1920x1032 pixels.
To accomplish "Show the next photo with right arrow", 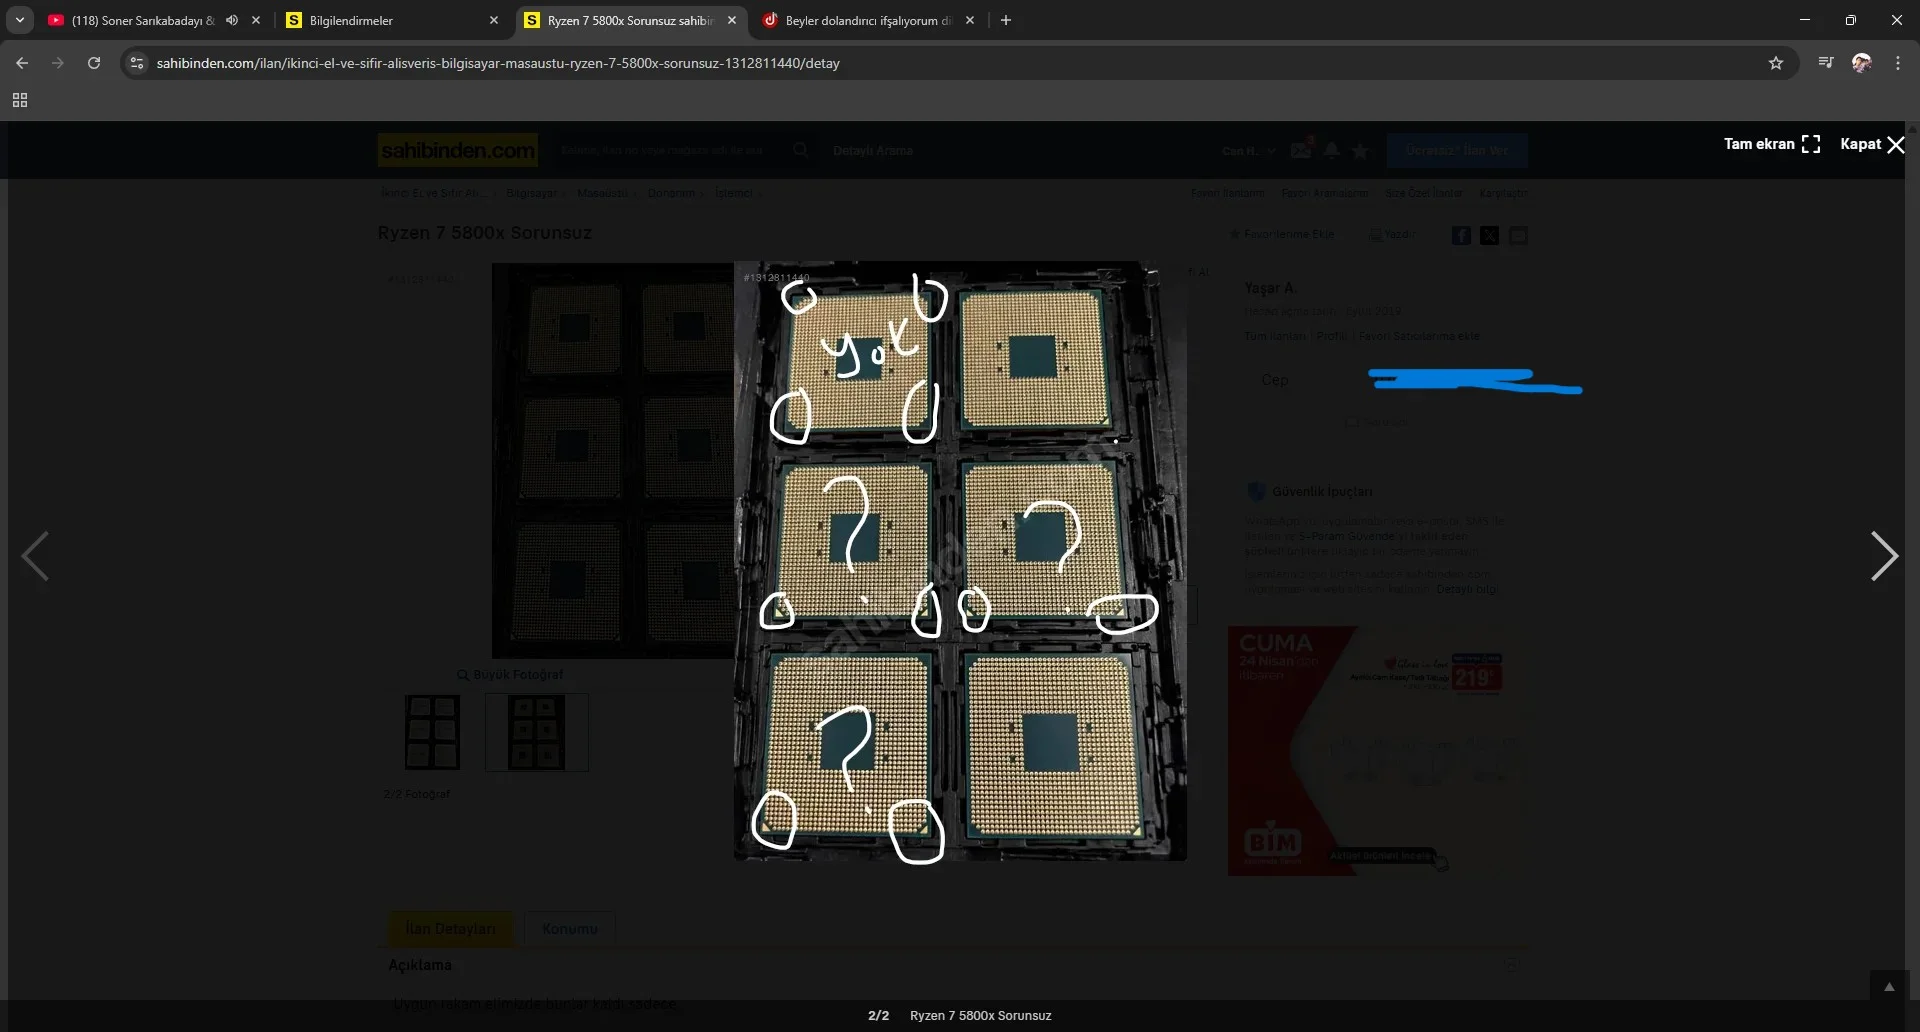I will 1884,556.
